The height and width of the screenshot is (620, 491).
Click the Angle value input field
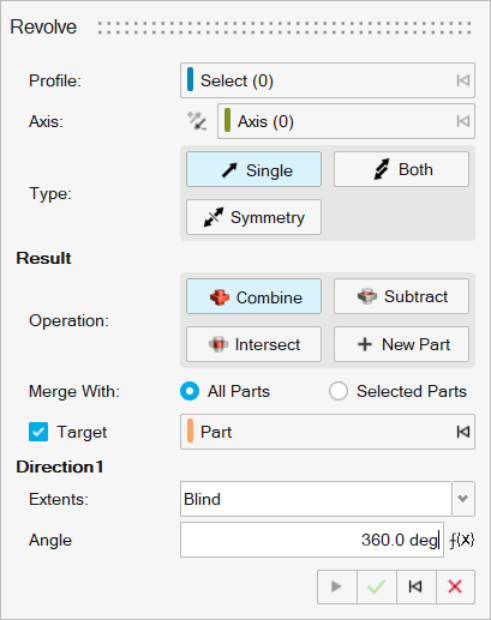click(312, 540)
